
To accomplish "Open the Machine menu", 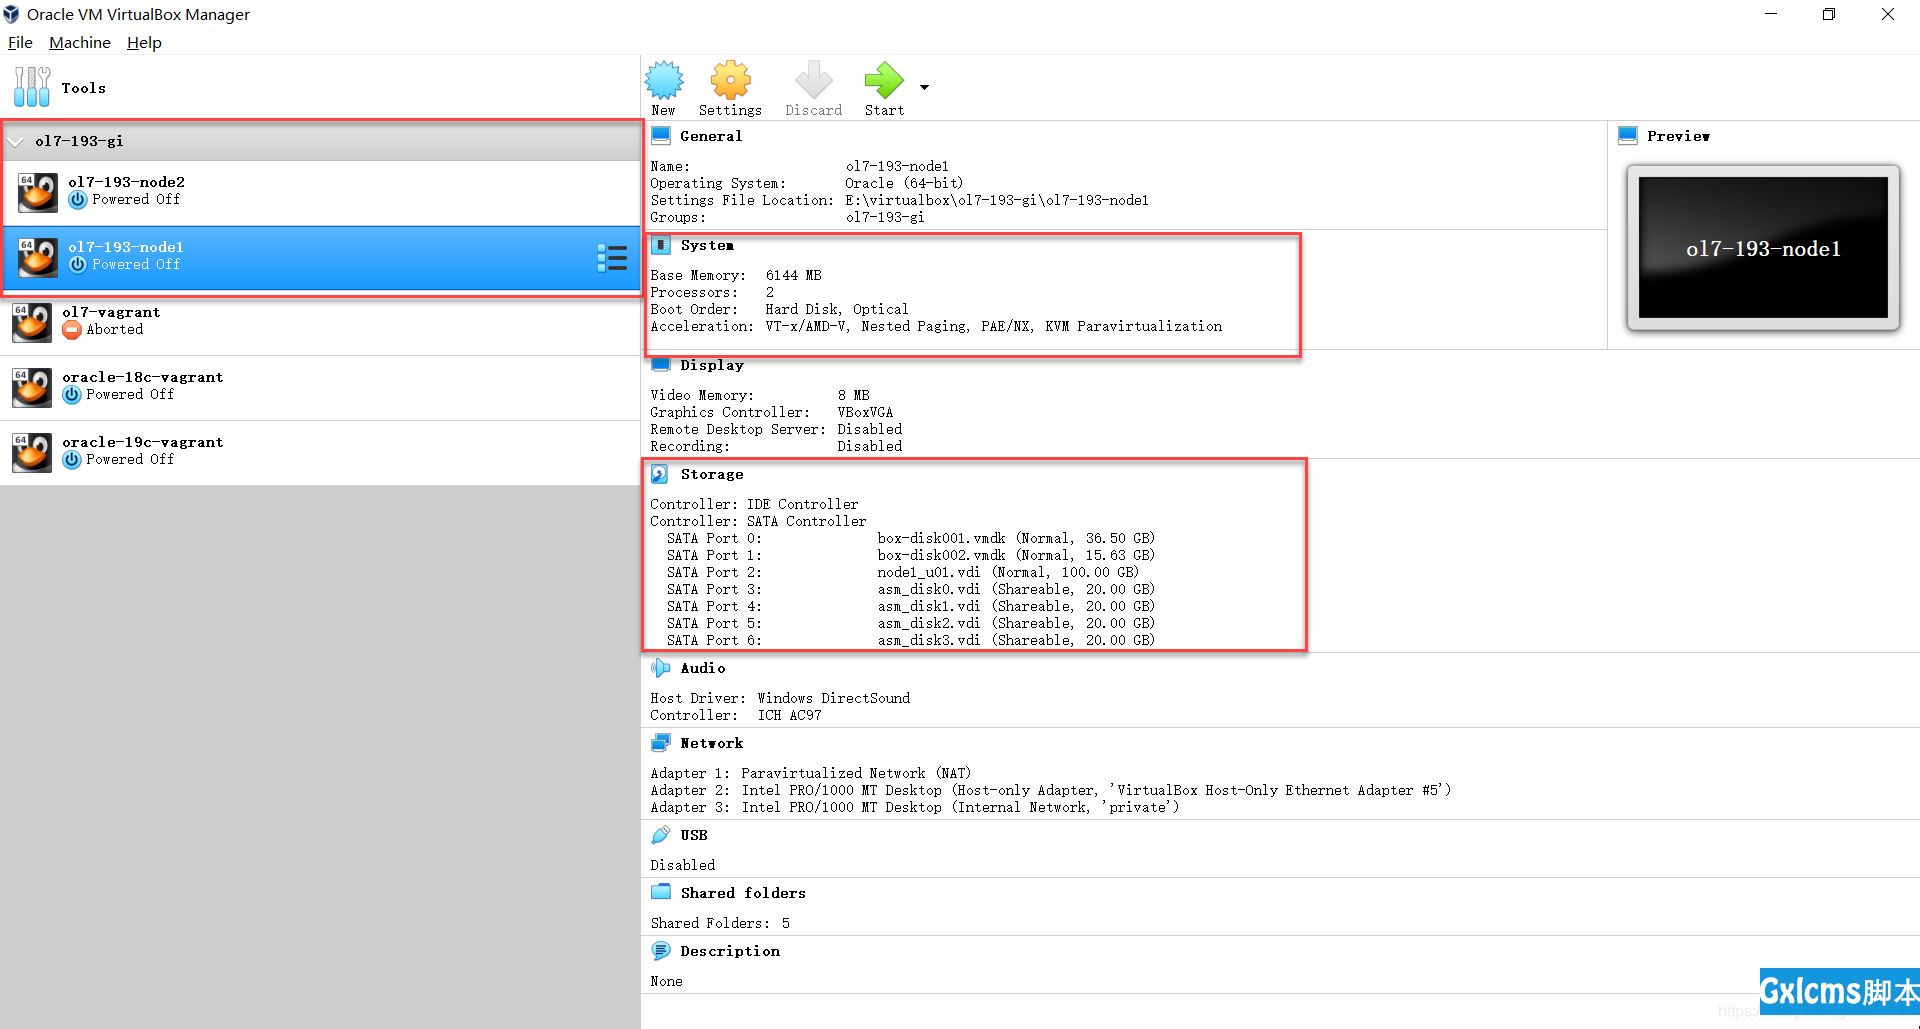I will tap(80, 42).
